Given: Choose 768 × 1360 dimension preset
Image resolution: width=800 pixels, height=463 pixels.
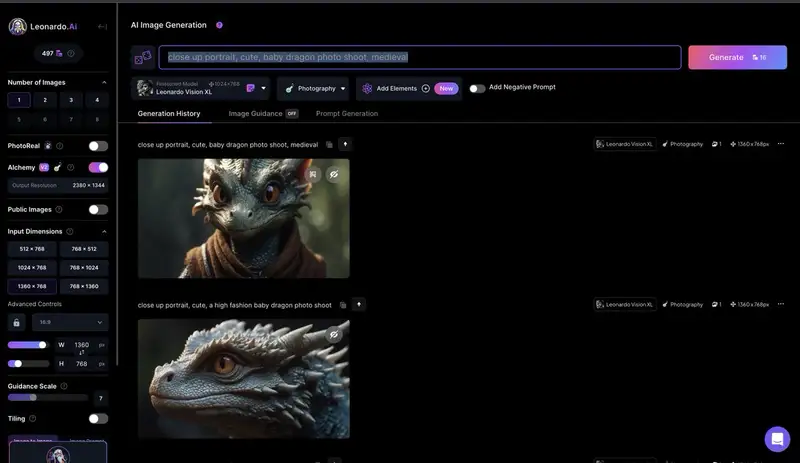Looking at the screenshot, I should (84, 286).
